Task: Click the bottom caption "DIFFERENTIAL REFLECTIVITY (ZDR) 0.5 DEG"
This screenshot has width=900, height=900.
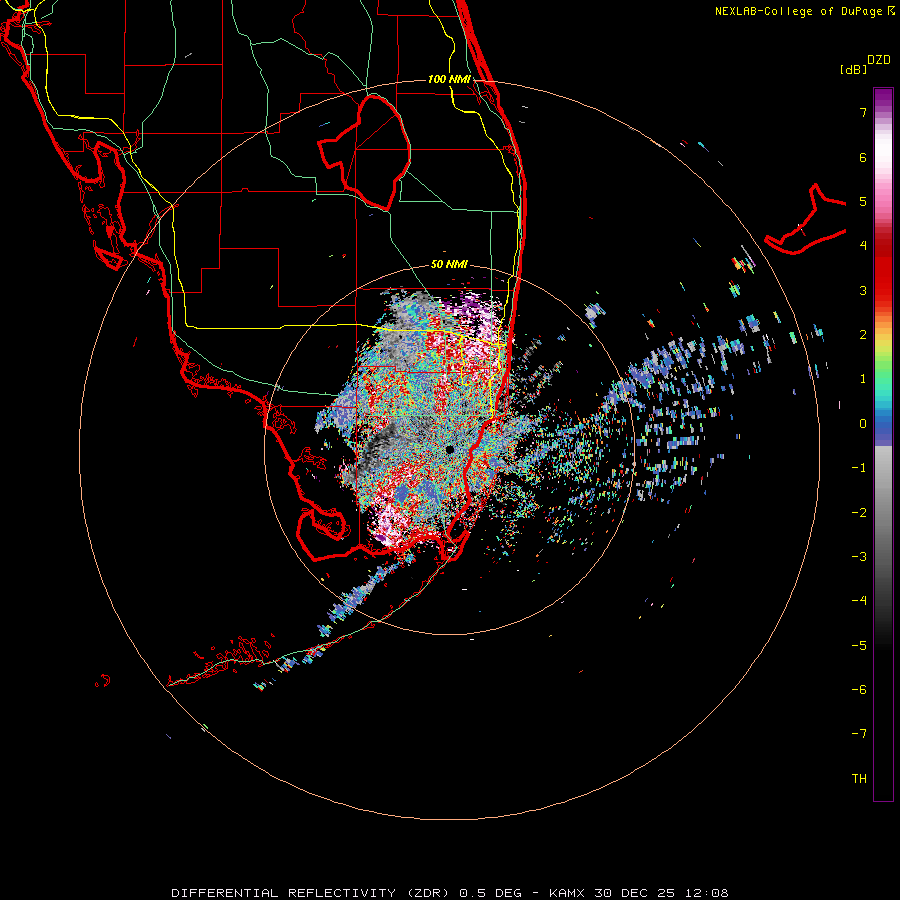Action: [x=347, y=893]
